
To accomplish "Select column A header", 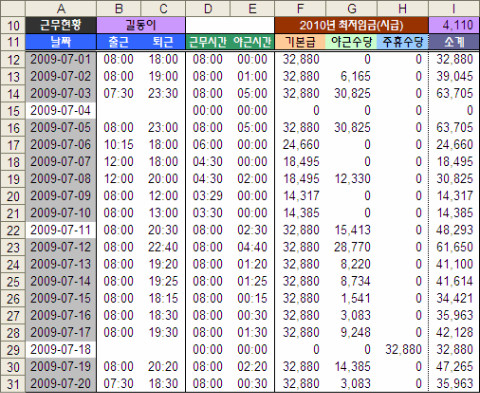I will (61, 9).
